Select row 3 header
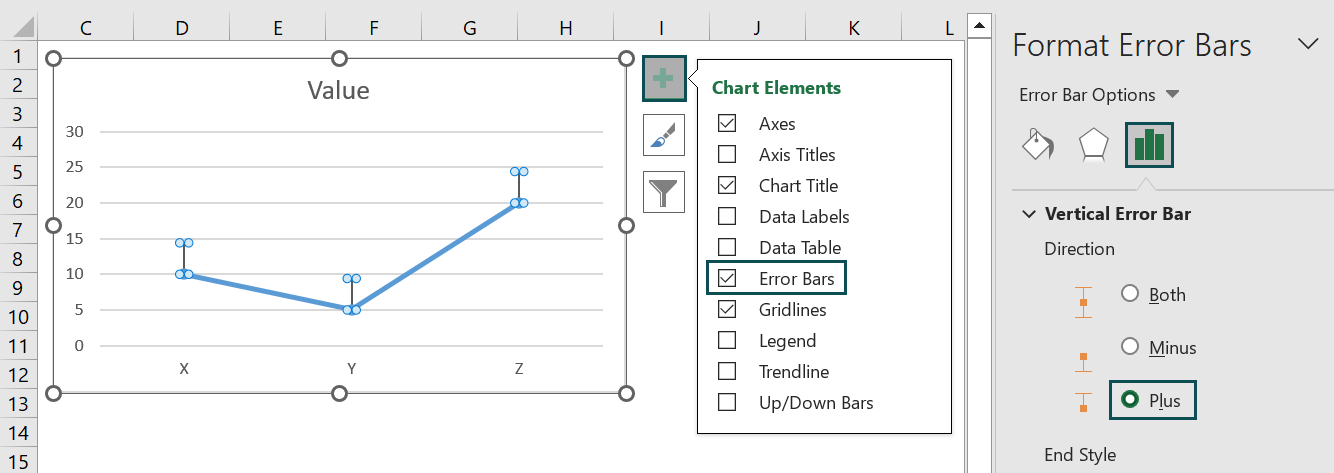The image size is (1334, 473). coord(19,114)
